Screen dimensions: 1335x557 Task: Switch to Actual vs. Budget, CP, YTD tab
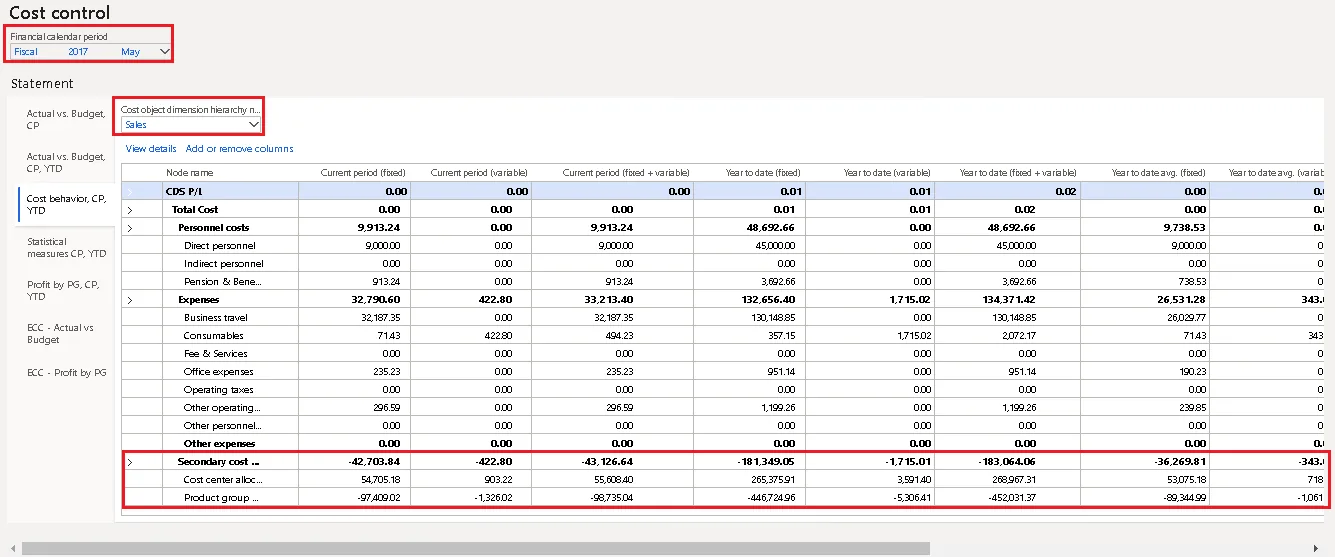pos(65,162)
